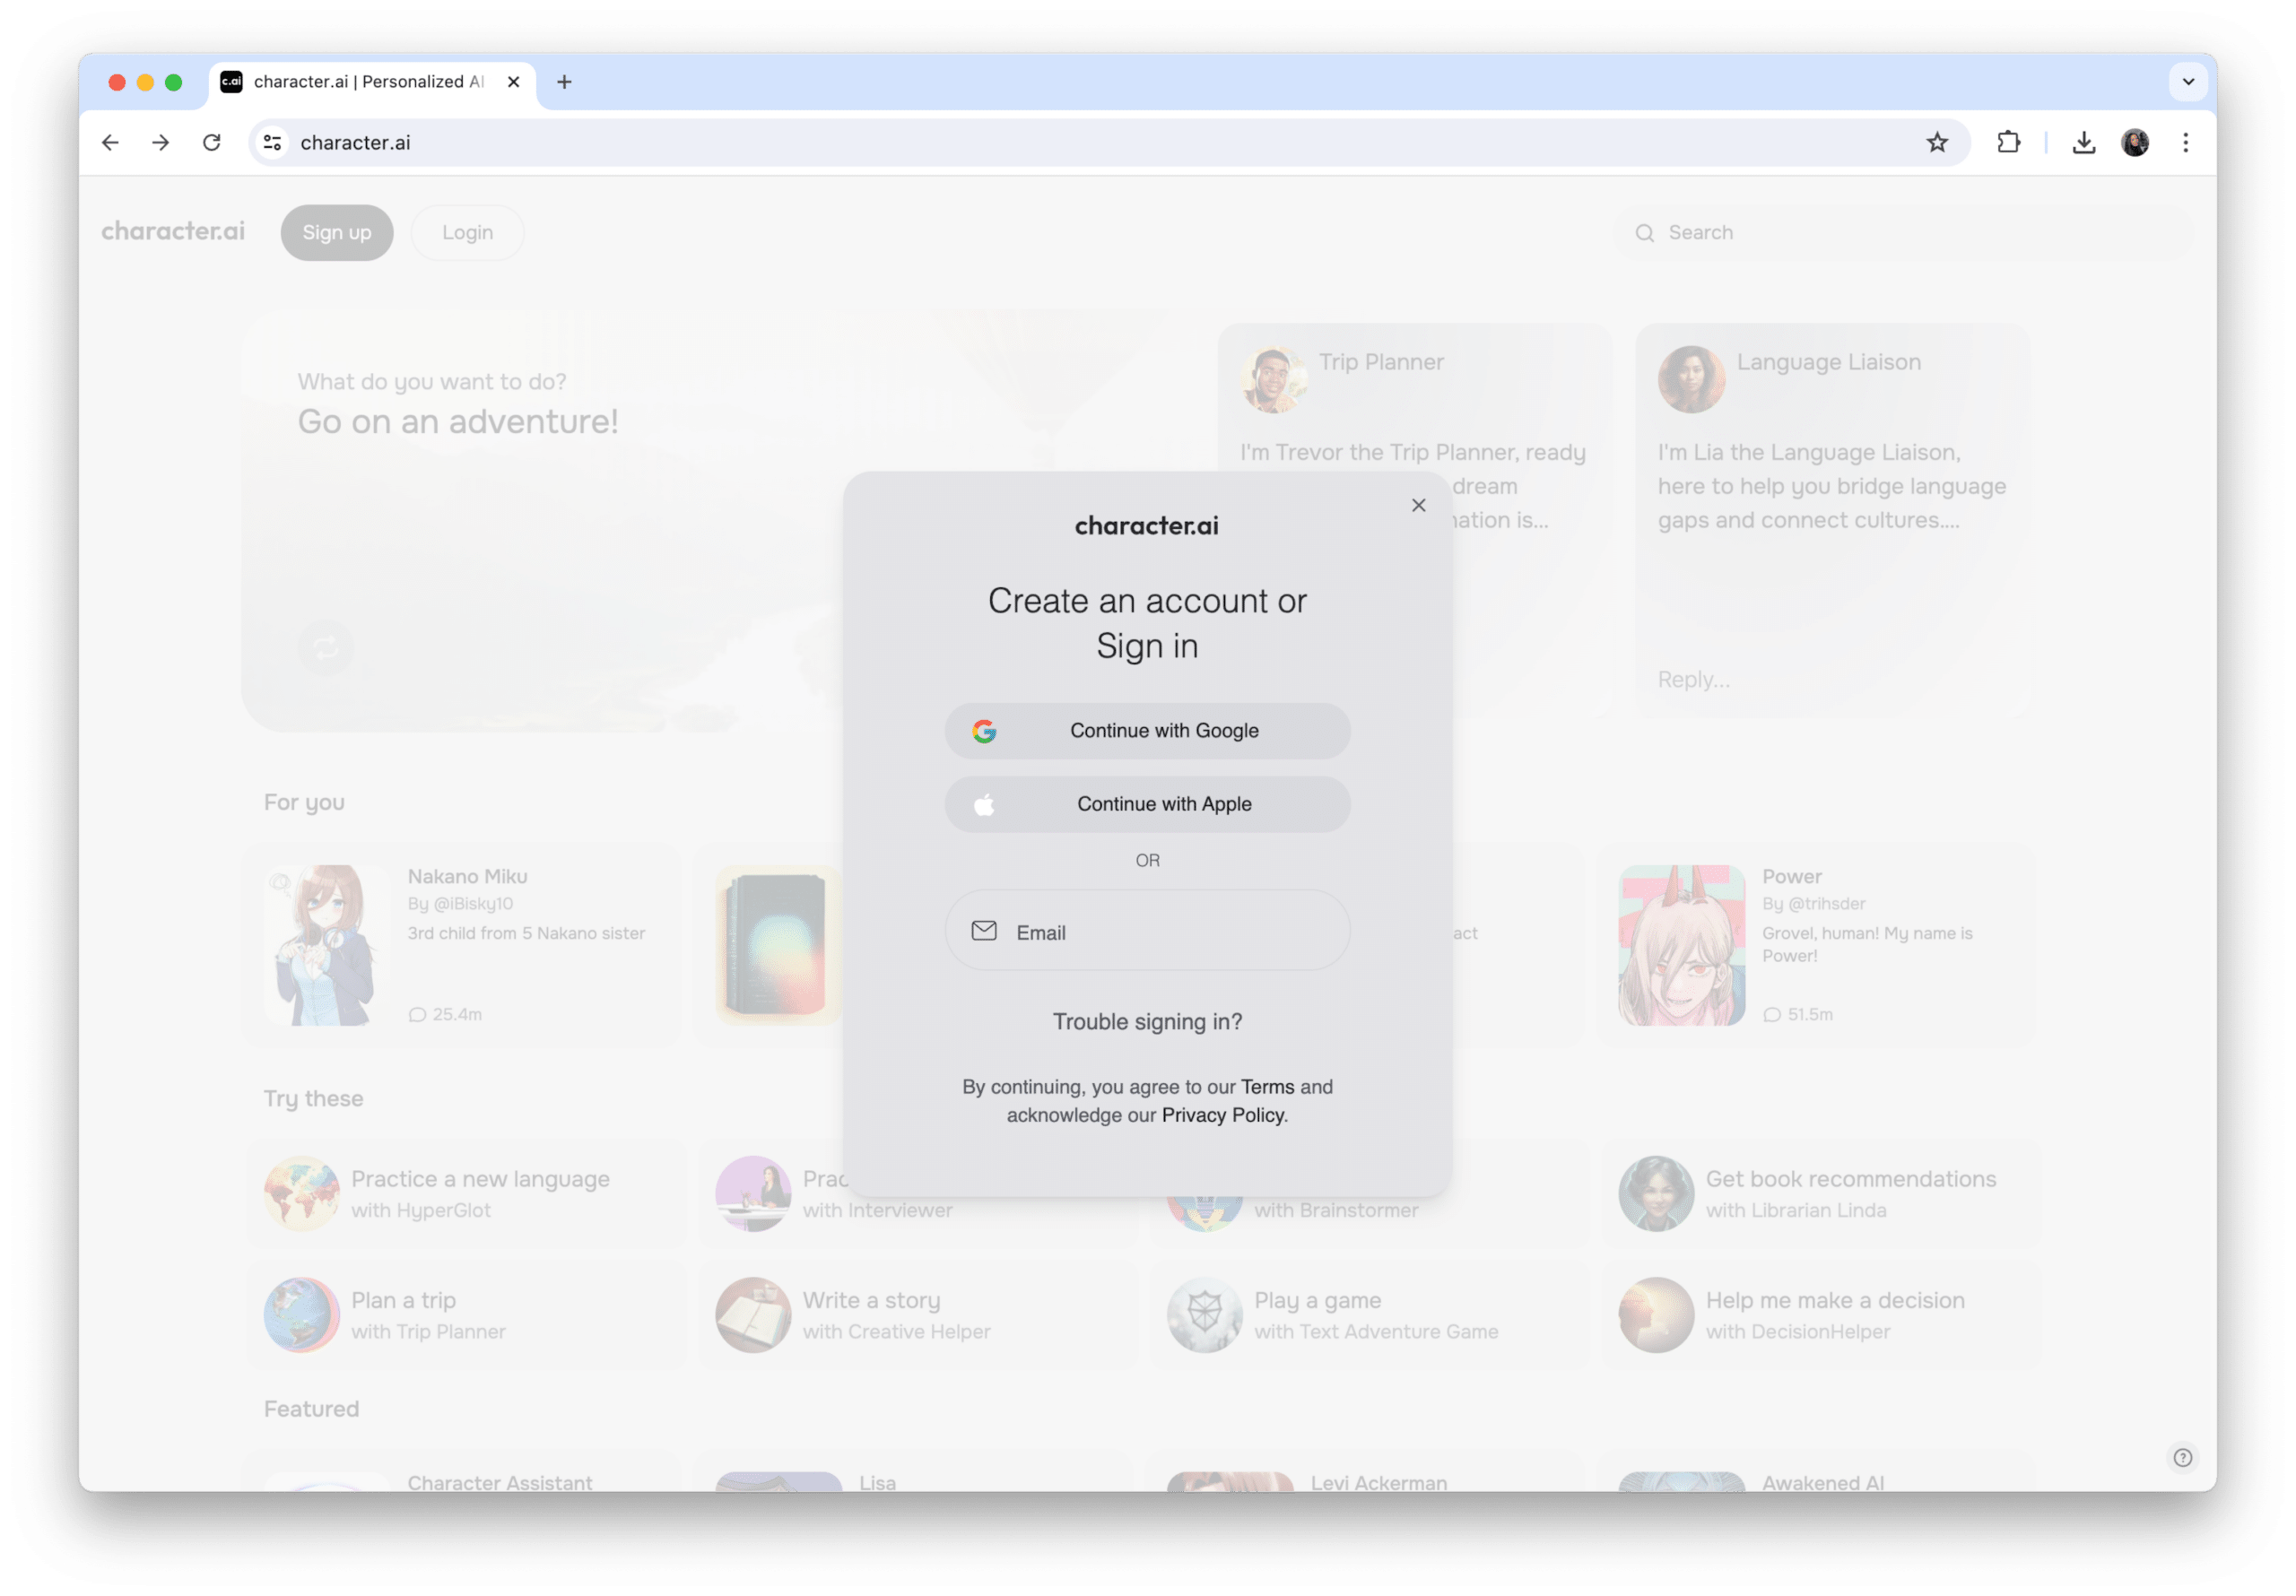Click the search magnifier icon

[x=1643, y=233]
